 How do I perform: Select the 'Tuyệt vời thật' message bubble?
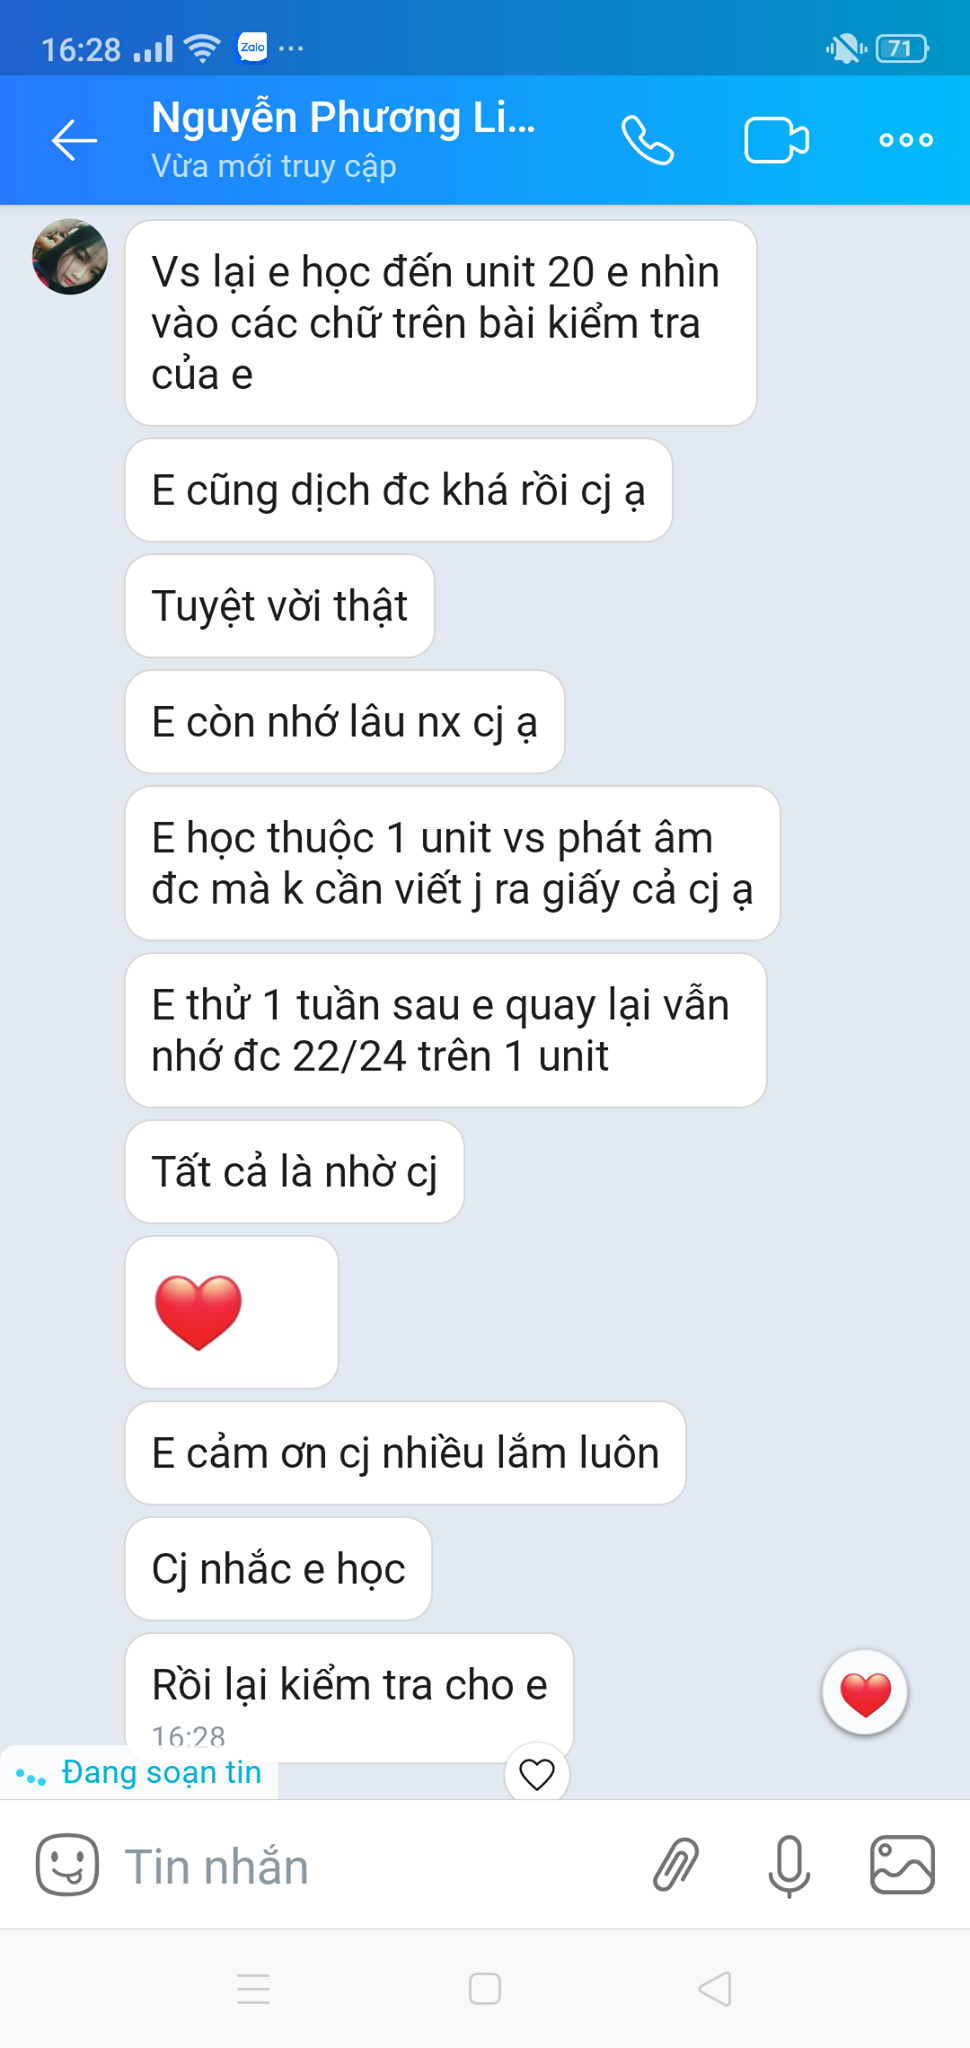coord(280,606)
